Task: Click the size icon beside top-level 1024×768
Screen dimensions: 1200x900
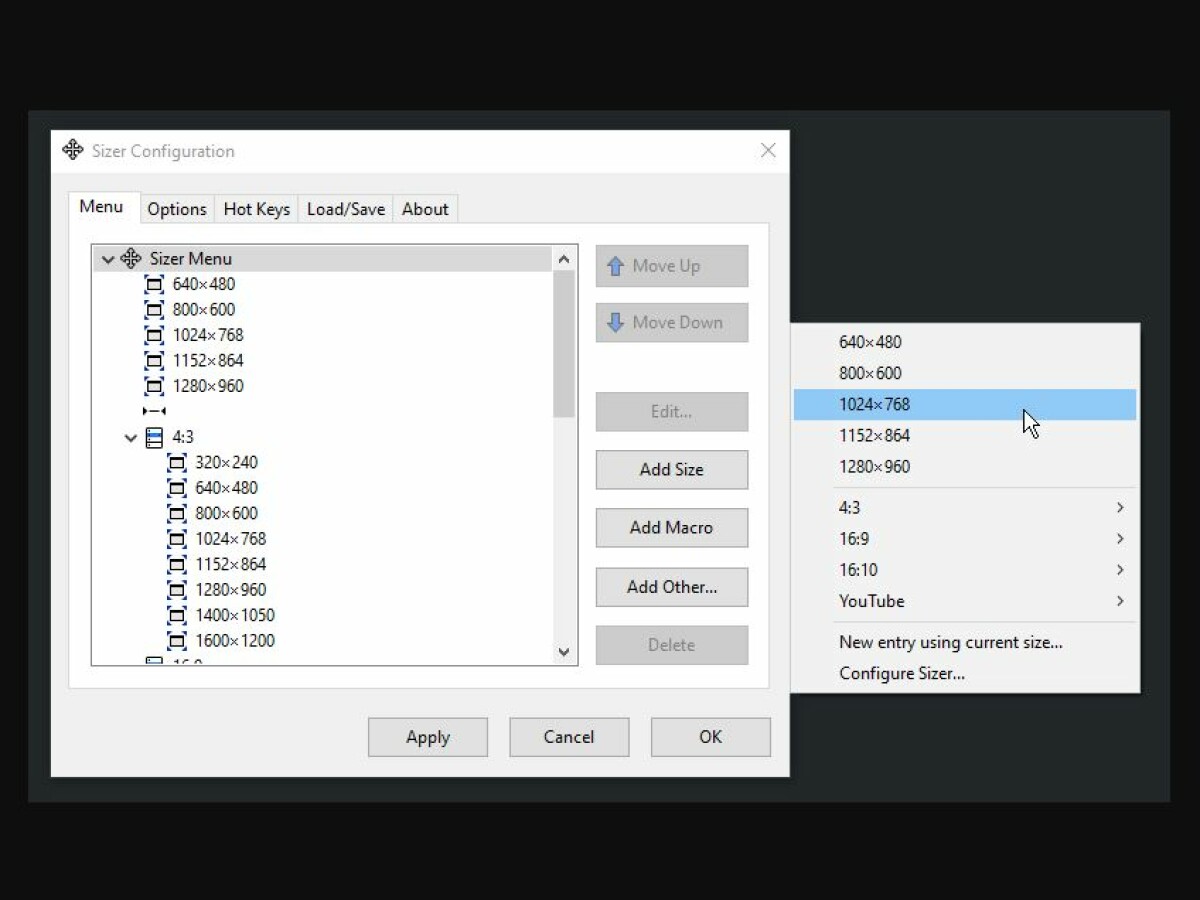Action: (x=154, y=335)
